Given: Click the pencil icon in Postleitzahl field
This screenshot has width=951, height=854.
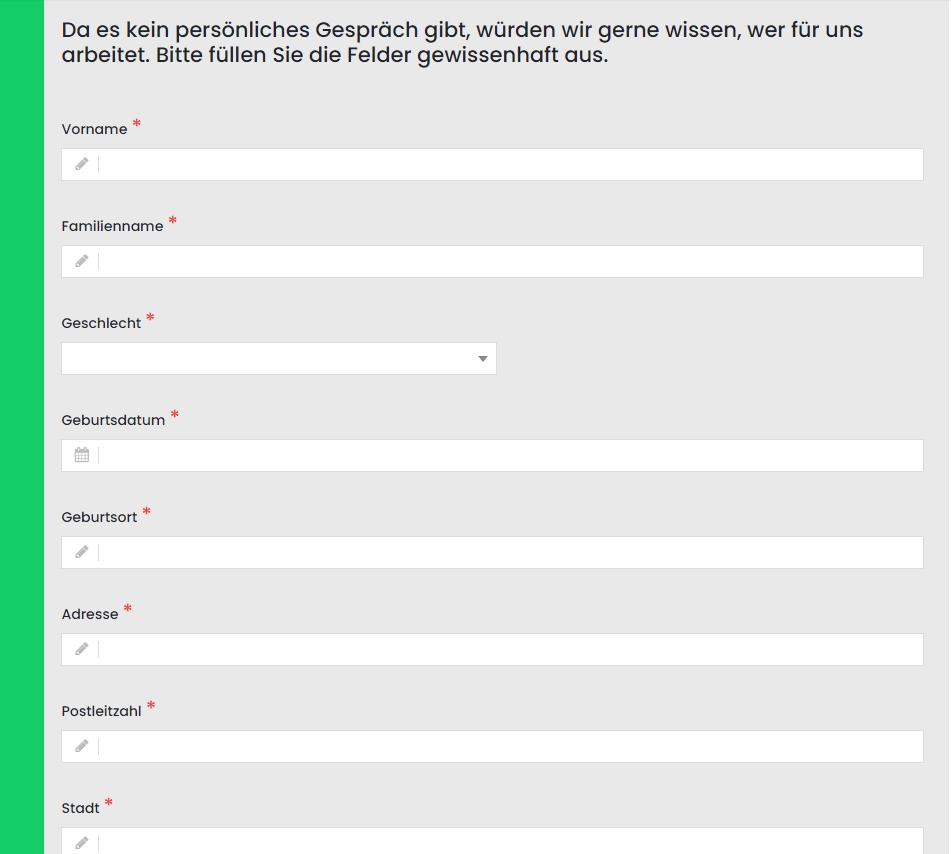Looking at the screenshot, I should 81,746.
